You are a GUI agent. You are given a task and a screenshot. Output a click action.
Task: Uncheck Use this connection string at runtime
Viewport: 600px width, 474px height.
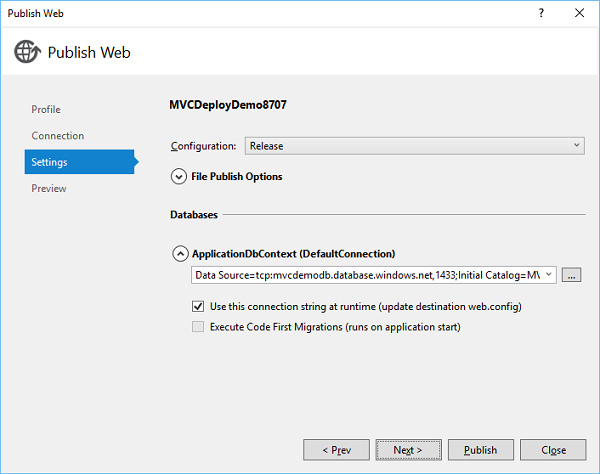pos(198,305)
